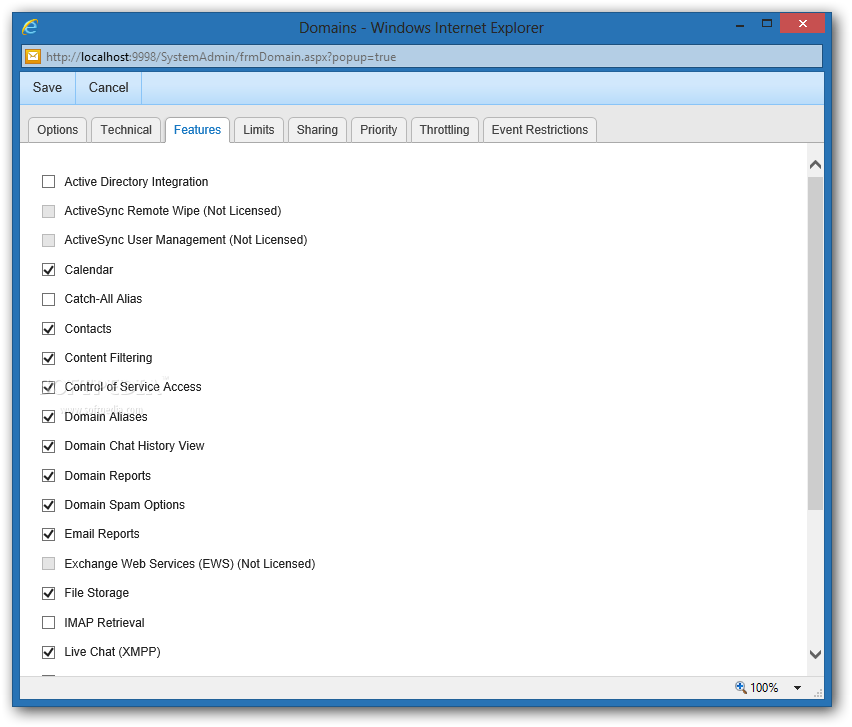The width and height of the screenshot is (852, 727).
Task: Toggle the Content Filtering checkbox
Action: coord(48,358)
